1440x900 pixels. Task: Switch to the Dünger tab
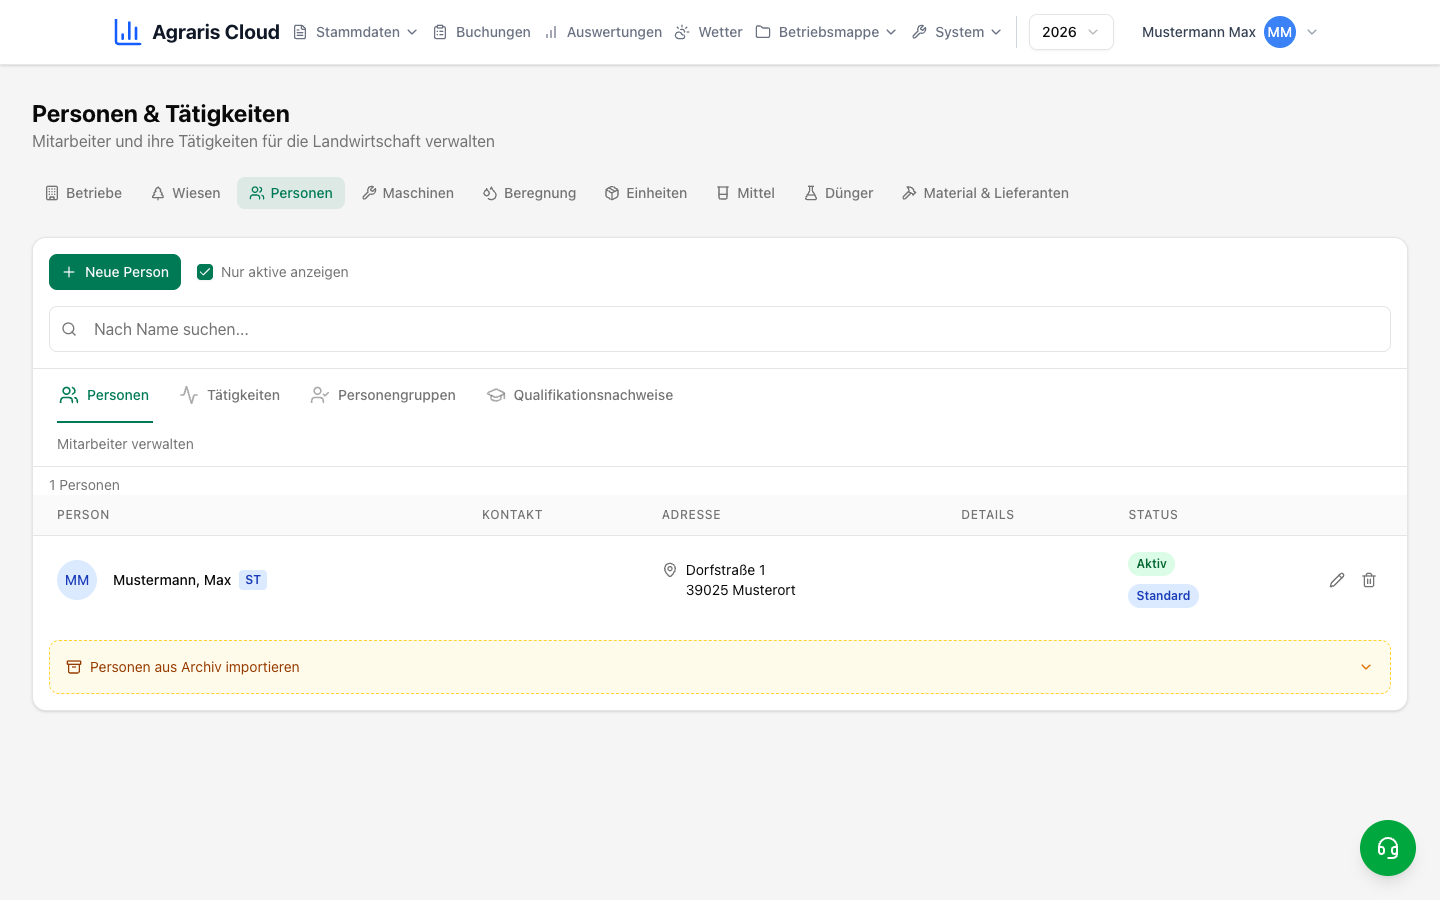pyautogui.click(x=839, y=193)
